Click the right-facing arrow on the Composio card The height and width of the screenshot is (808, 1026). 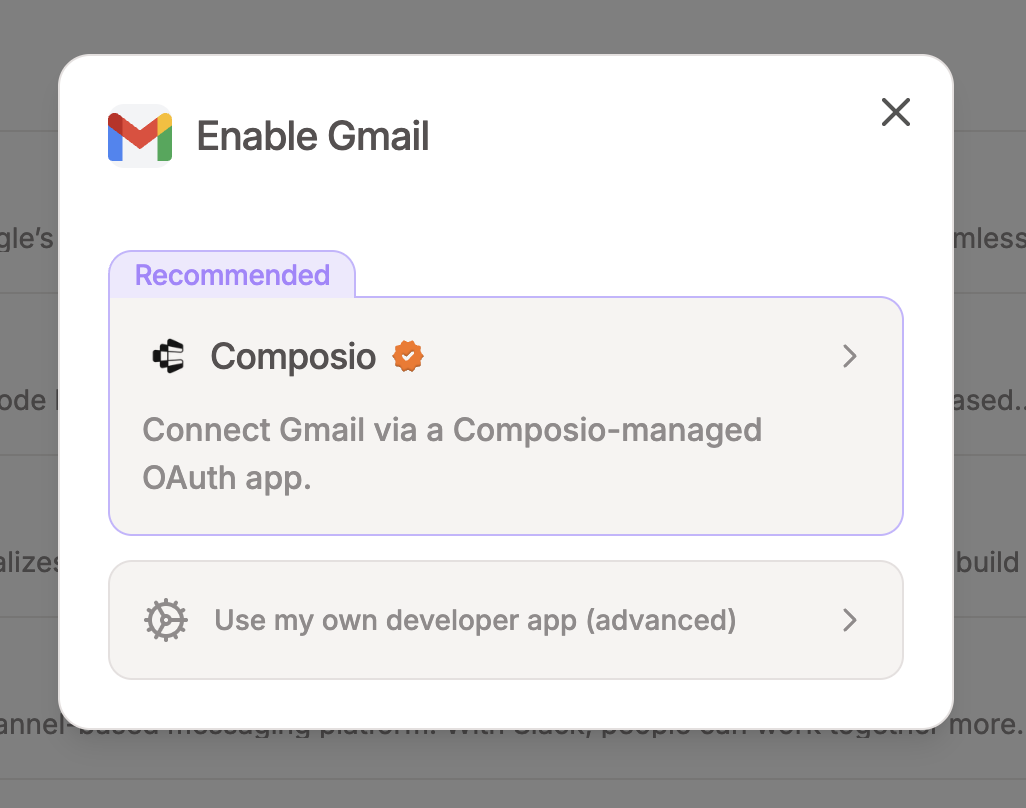tap(849, 356)
